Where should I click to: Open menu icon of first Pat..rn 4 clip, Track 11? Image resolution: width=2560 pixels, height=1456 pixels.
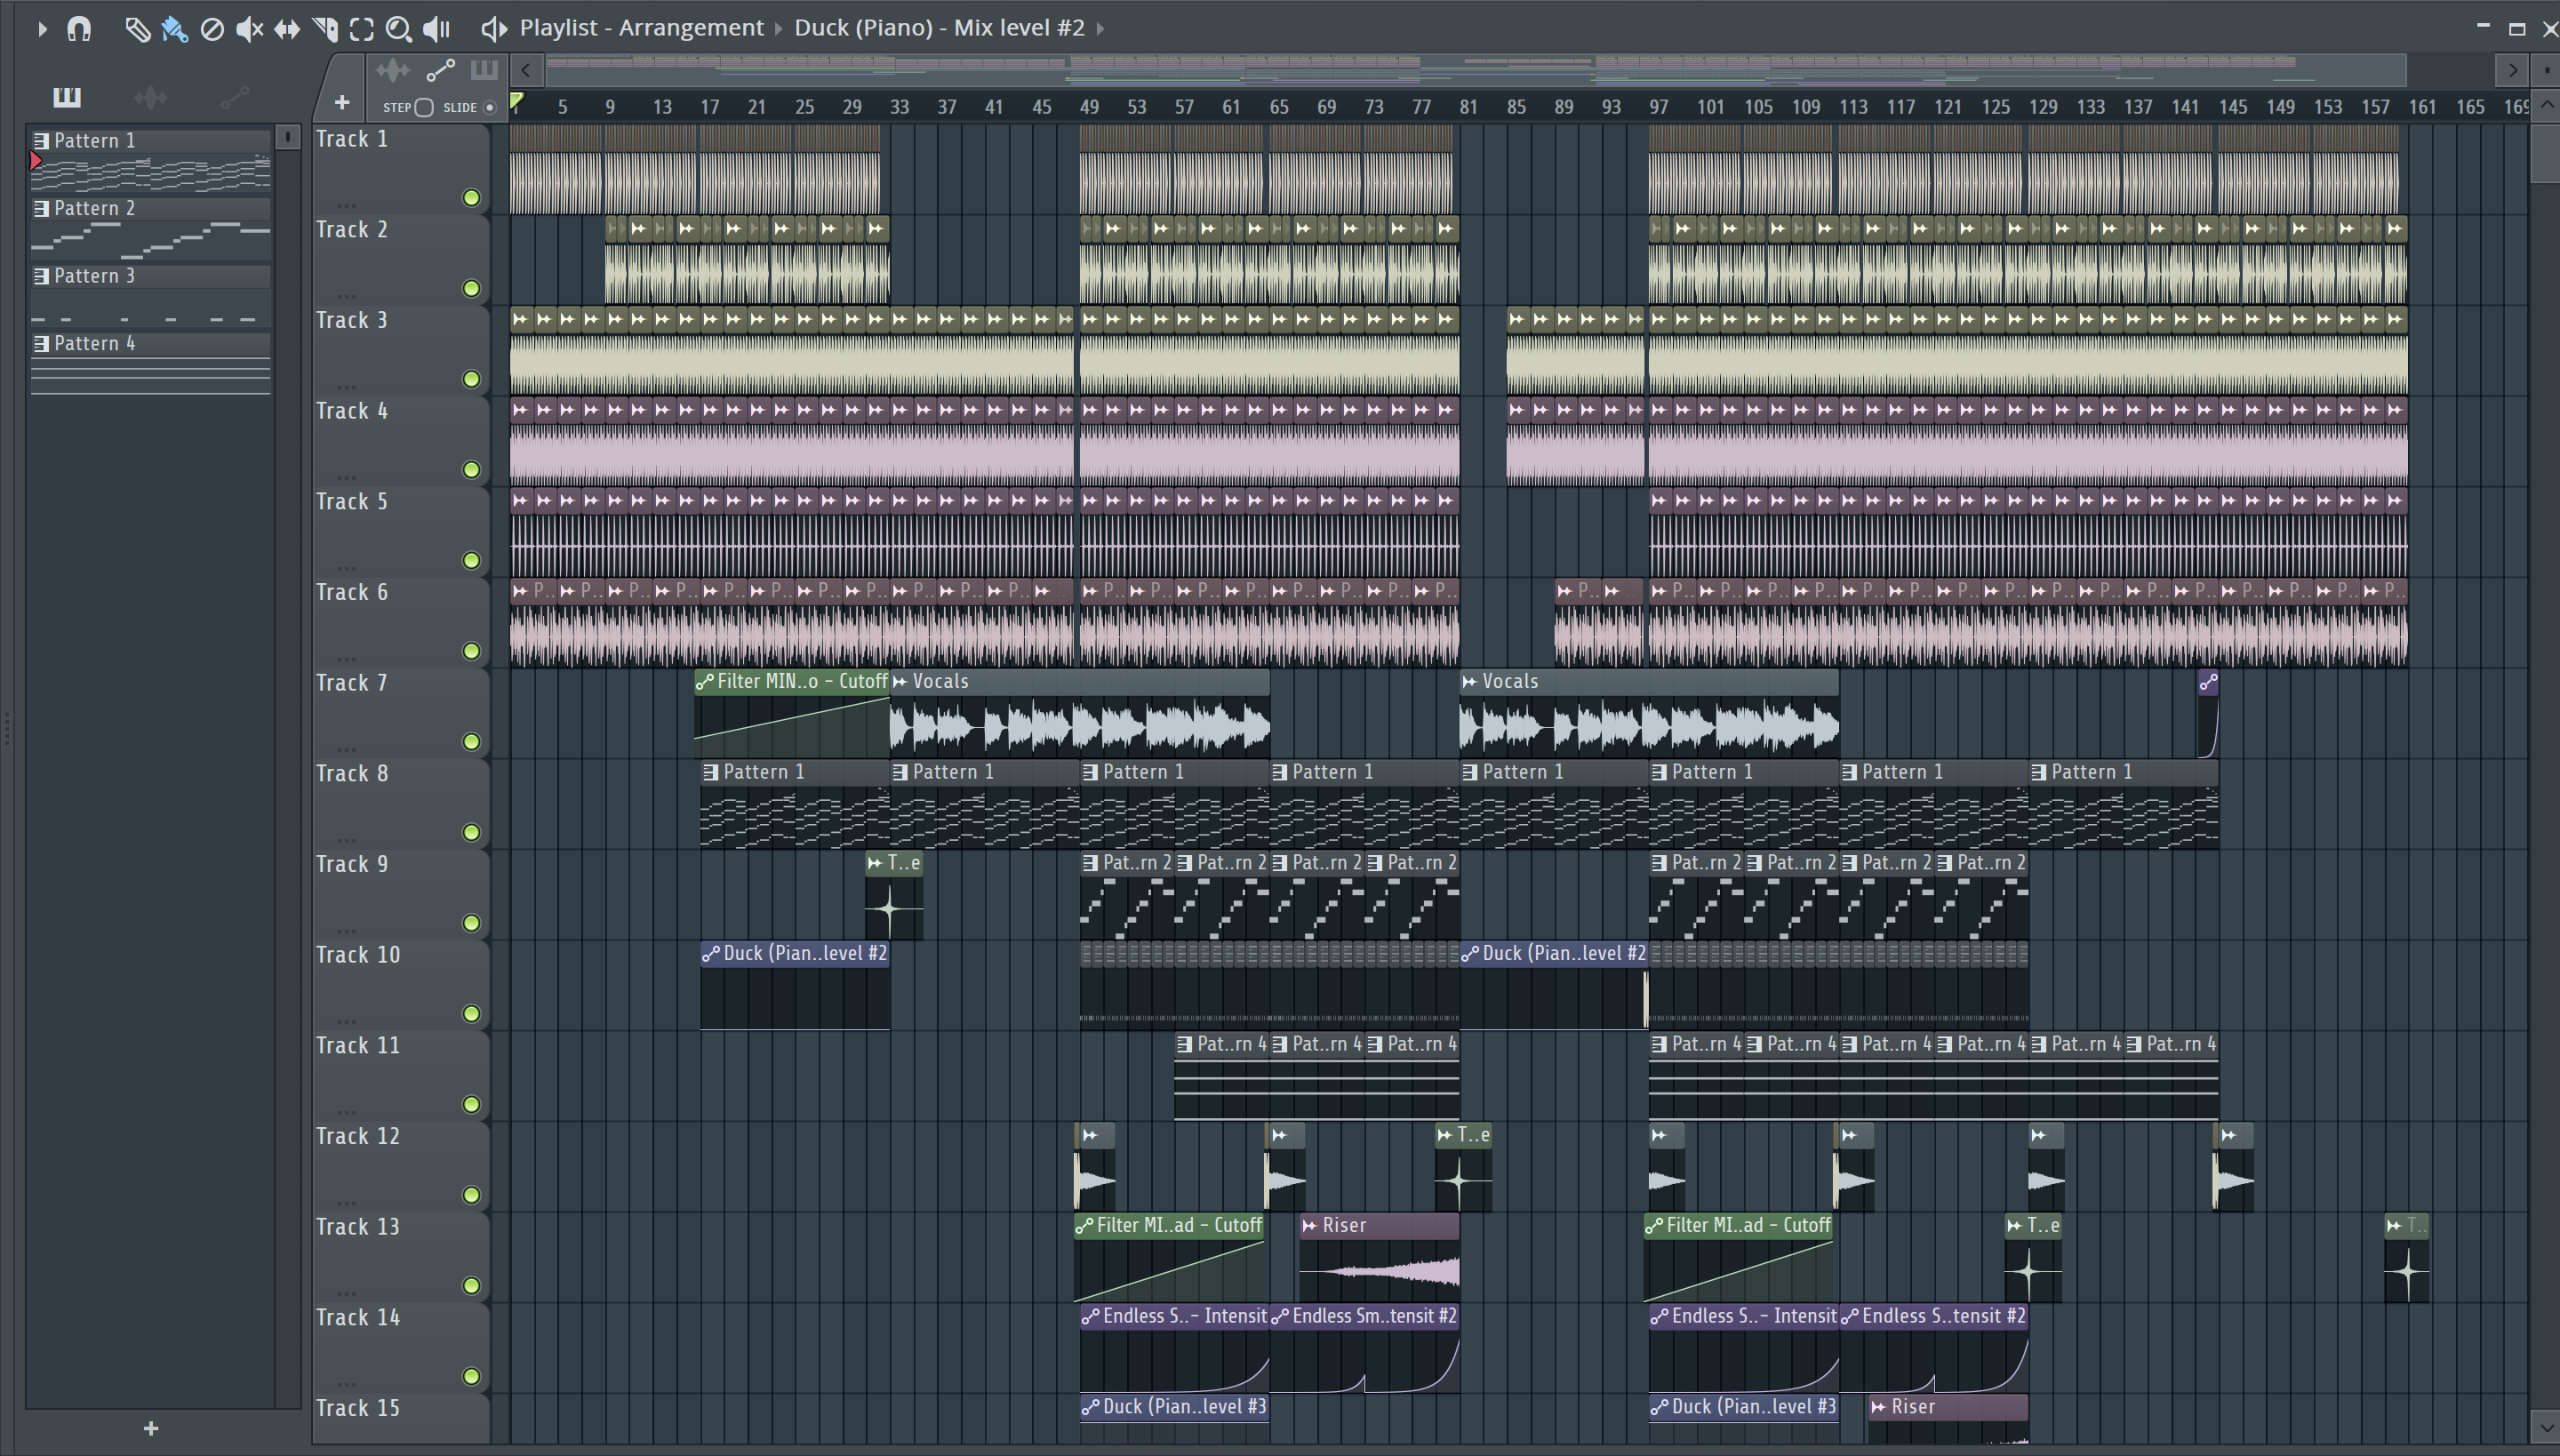coord(1184,1044)
